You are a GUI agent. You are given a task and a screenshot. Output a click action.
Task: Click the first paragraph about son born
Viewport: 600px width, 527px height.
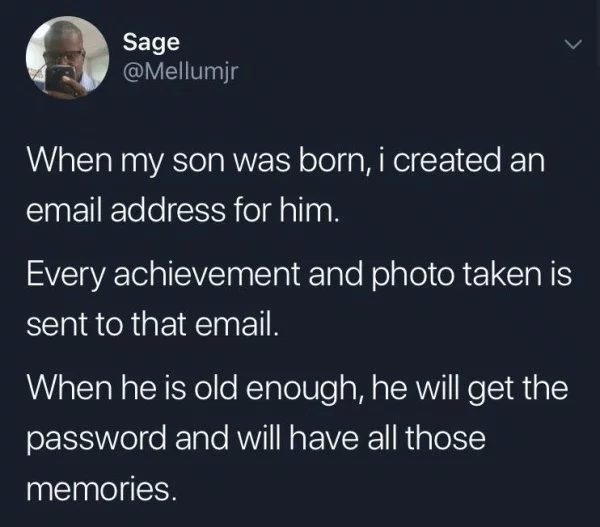click(x=285, y=185)
